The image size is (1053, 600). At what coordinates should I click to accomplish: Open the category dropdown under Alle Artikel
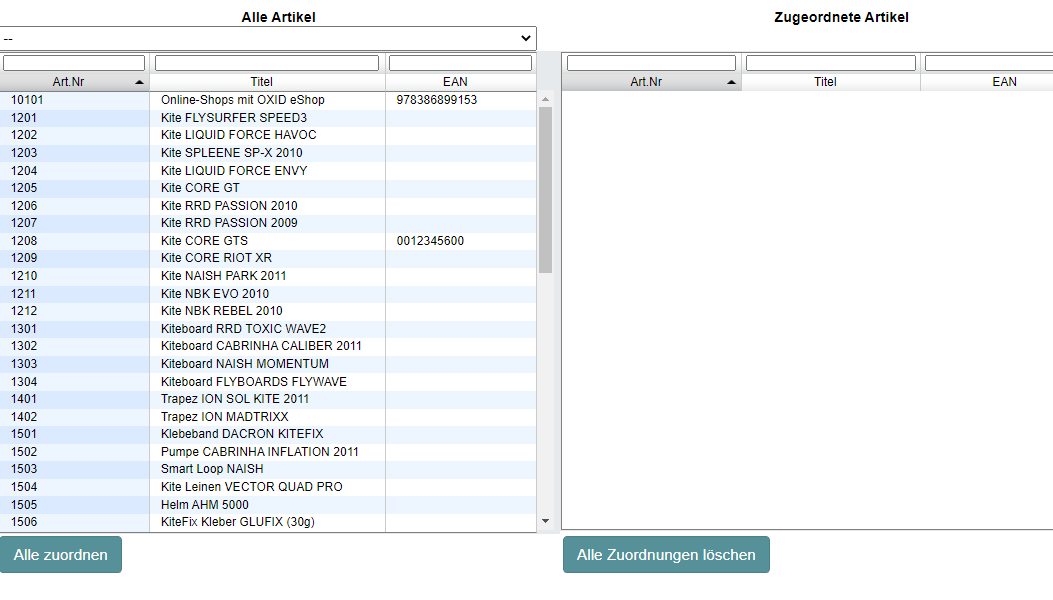(268, 38)
